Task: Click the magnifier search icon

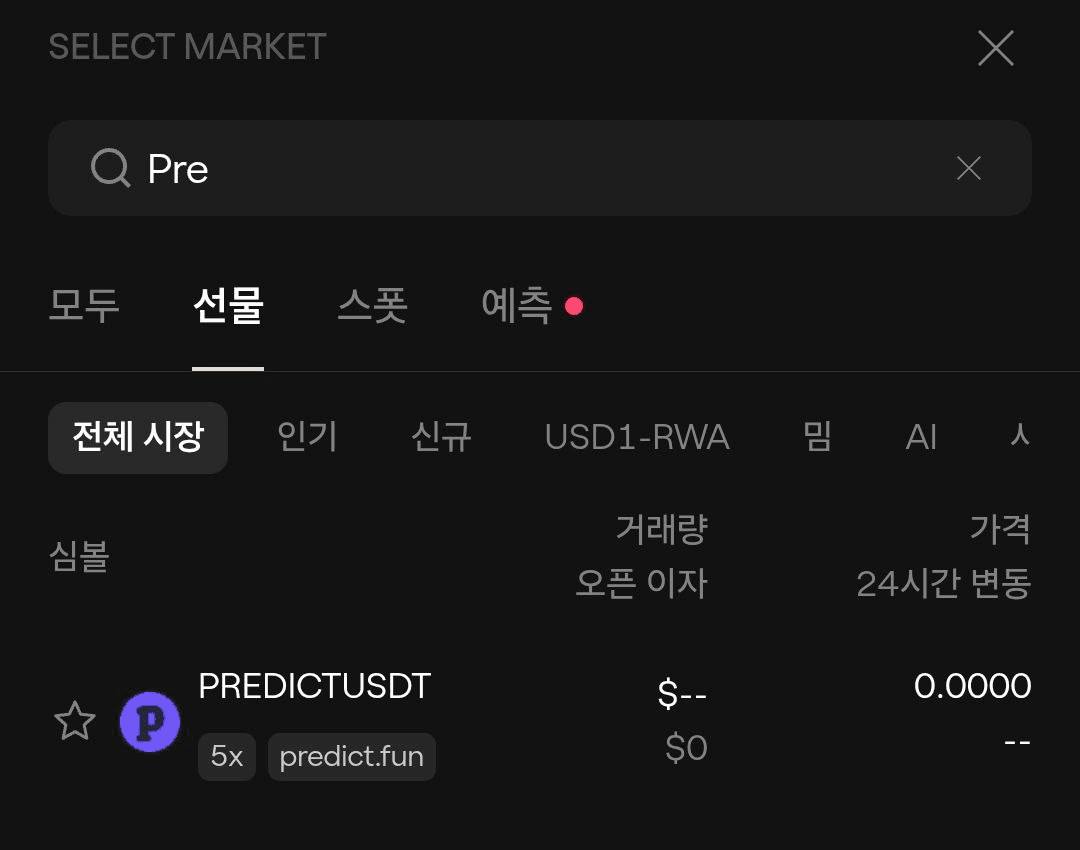Action: [110, 168]
